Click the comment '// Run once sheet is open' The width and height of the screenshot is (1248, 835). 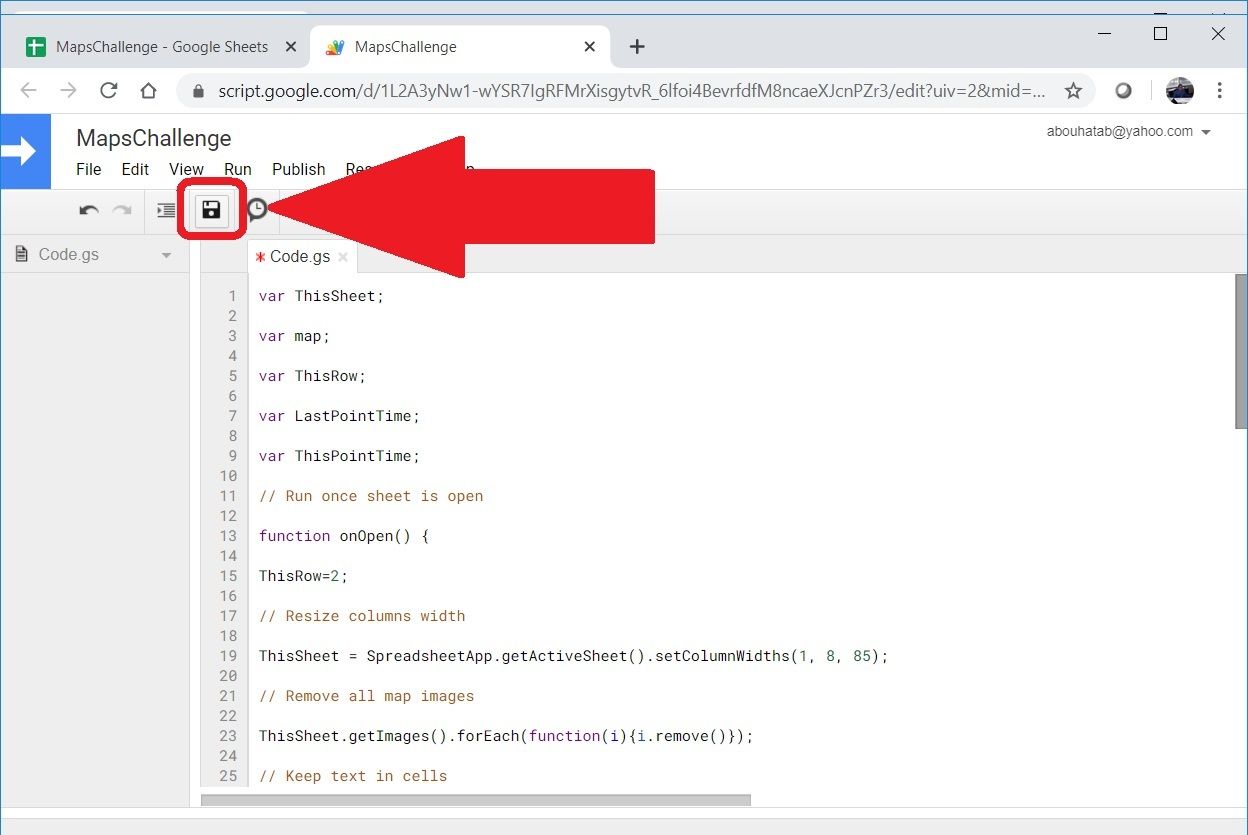tap(371, 496)
